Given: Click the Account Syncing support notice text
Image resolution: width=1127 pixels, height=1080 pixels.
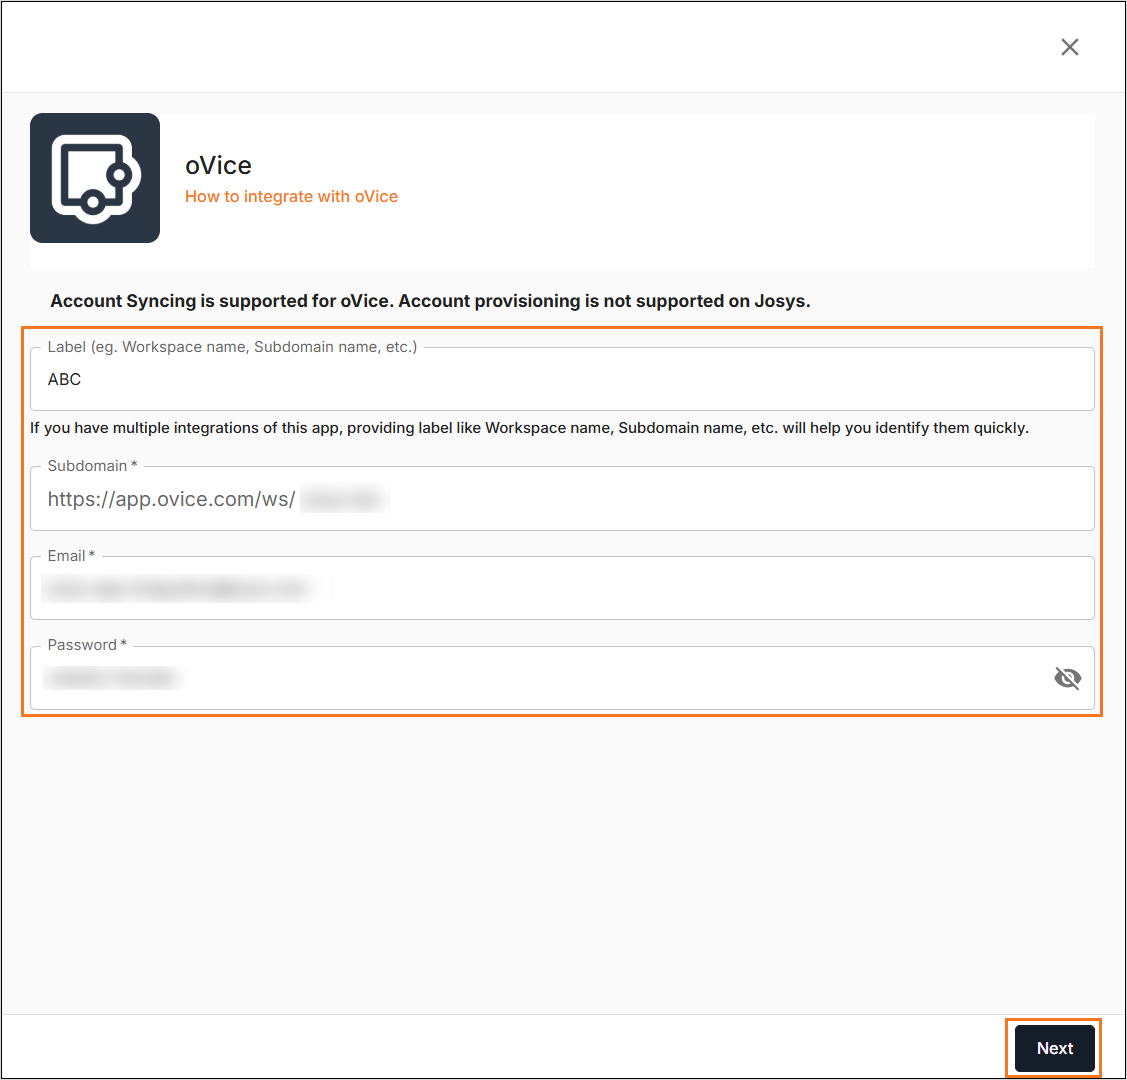Looking at the screenshot, I should (x=430, y=301).
